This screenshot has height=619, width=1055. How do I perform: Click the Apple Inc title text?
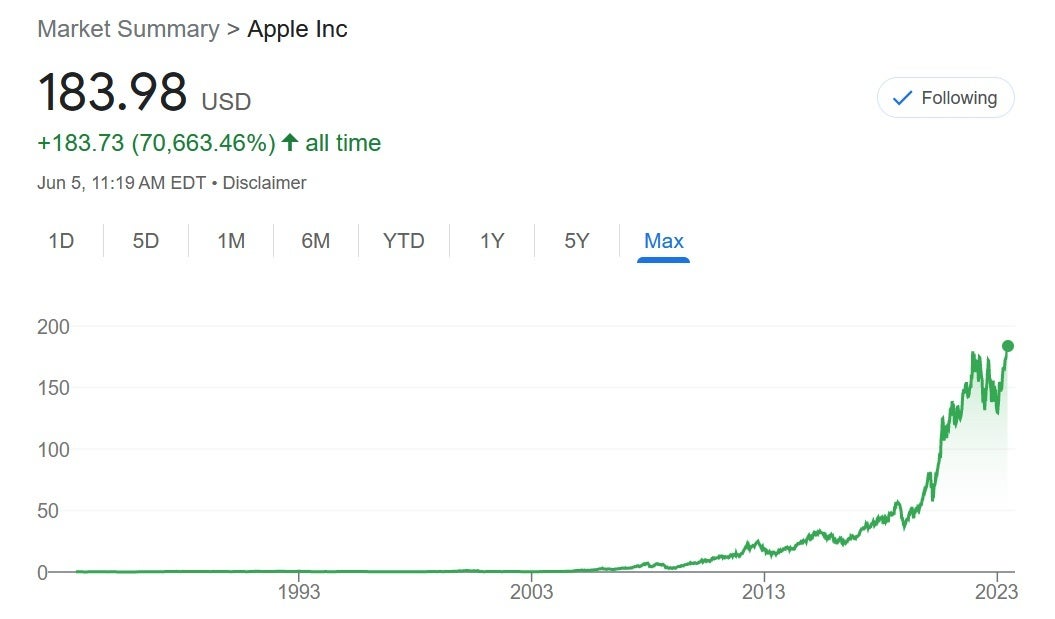(298, 29)
